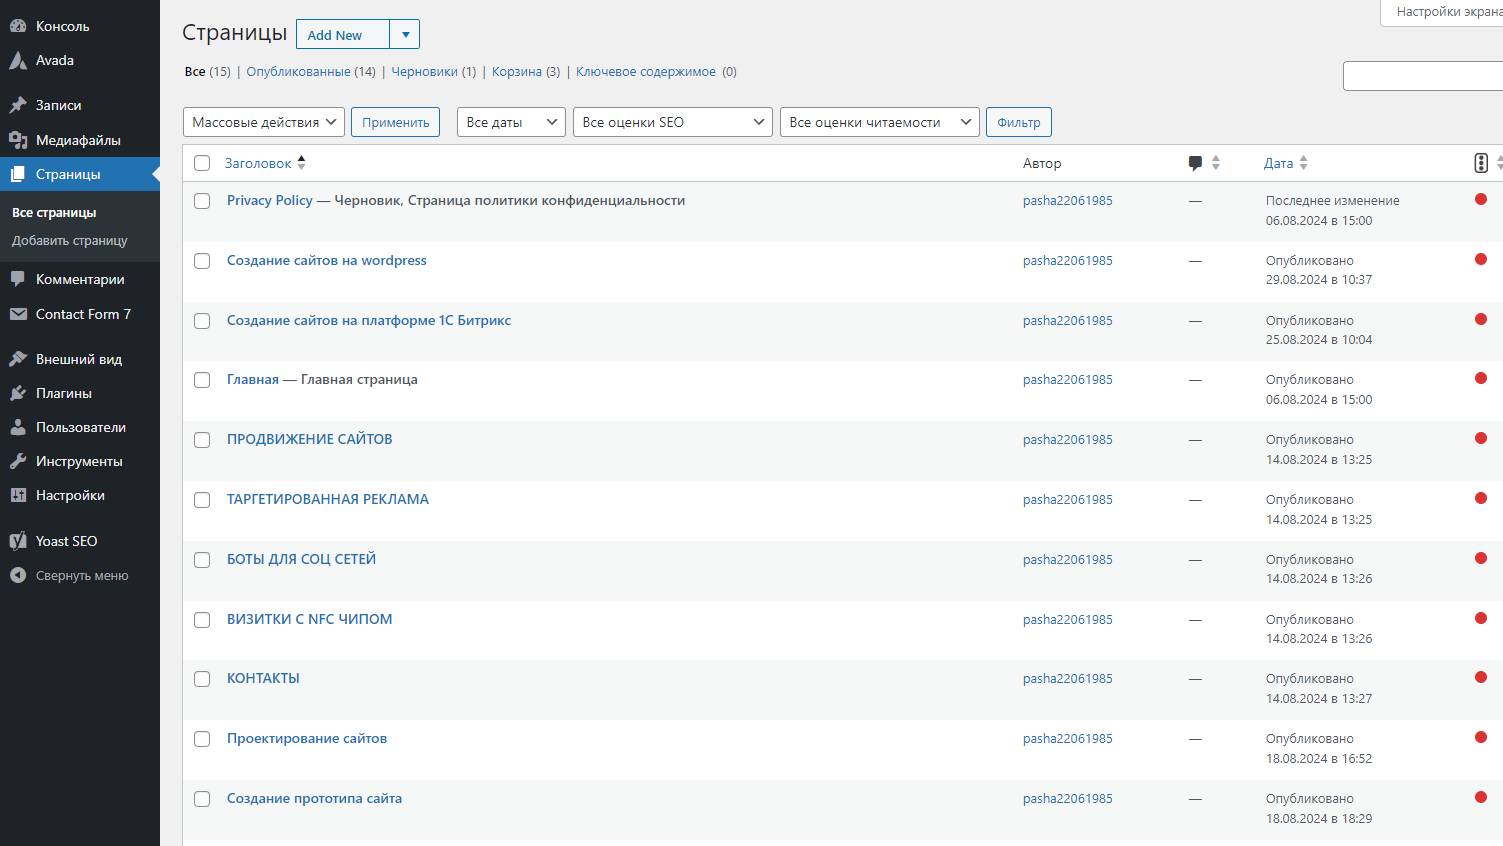
Task: Click the Инструменты wrench icon
Action: (18, 461)
